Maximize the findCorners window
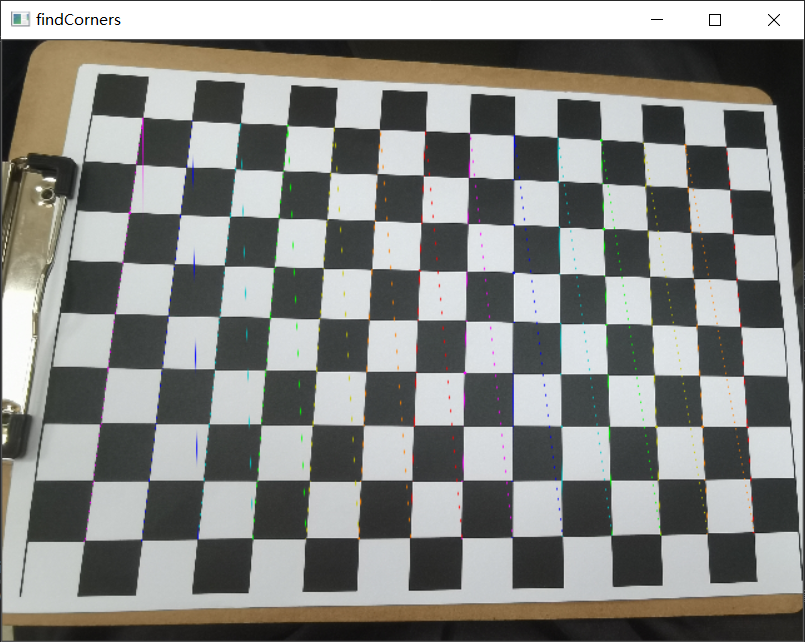805x642 pixels. 715,20
